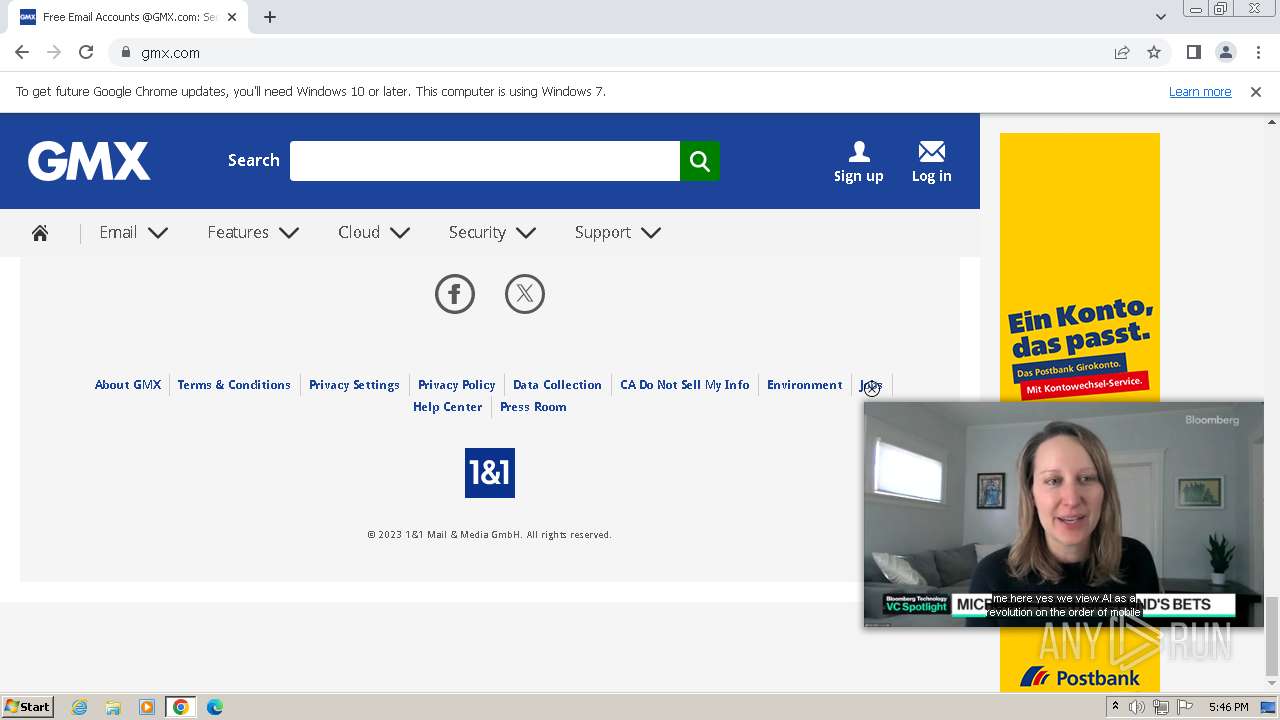Screen dimensions: 1280x720
Task: Show hidden tray icons arrow
Action: 1115,707
